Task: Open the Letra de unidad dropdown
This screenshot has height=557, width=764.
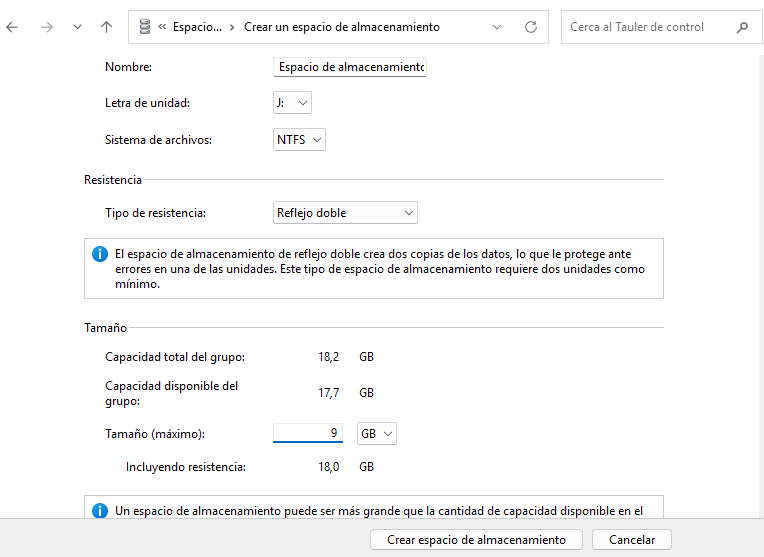Action: [x=292, y=103]
